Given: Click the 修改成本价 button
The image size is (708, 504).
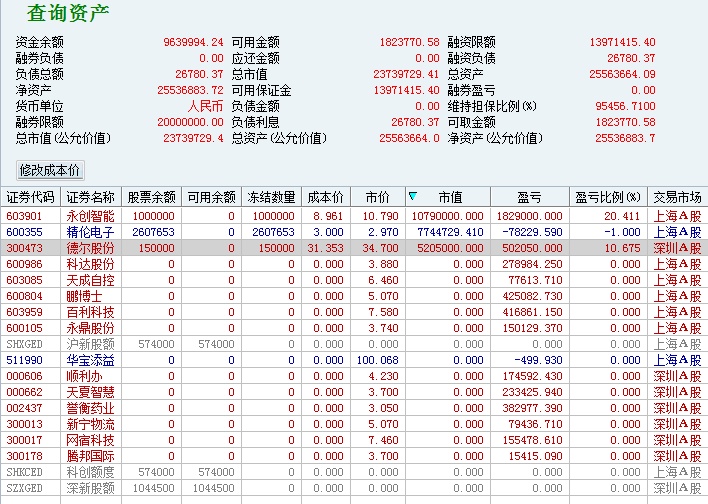Looking at the screenshot, I should [x=50, y=170].
